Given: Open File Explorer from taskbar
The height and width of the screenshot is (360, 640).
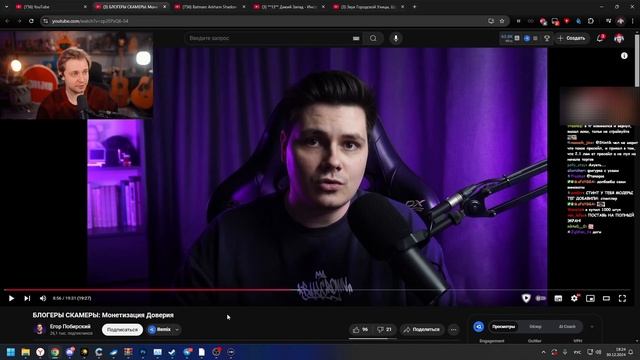Looking at the screenshot, I should 25,352.
